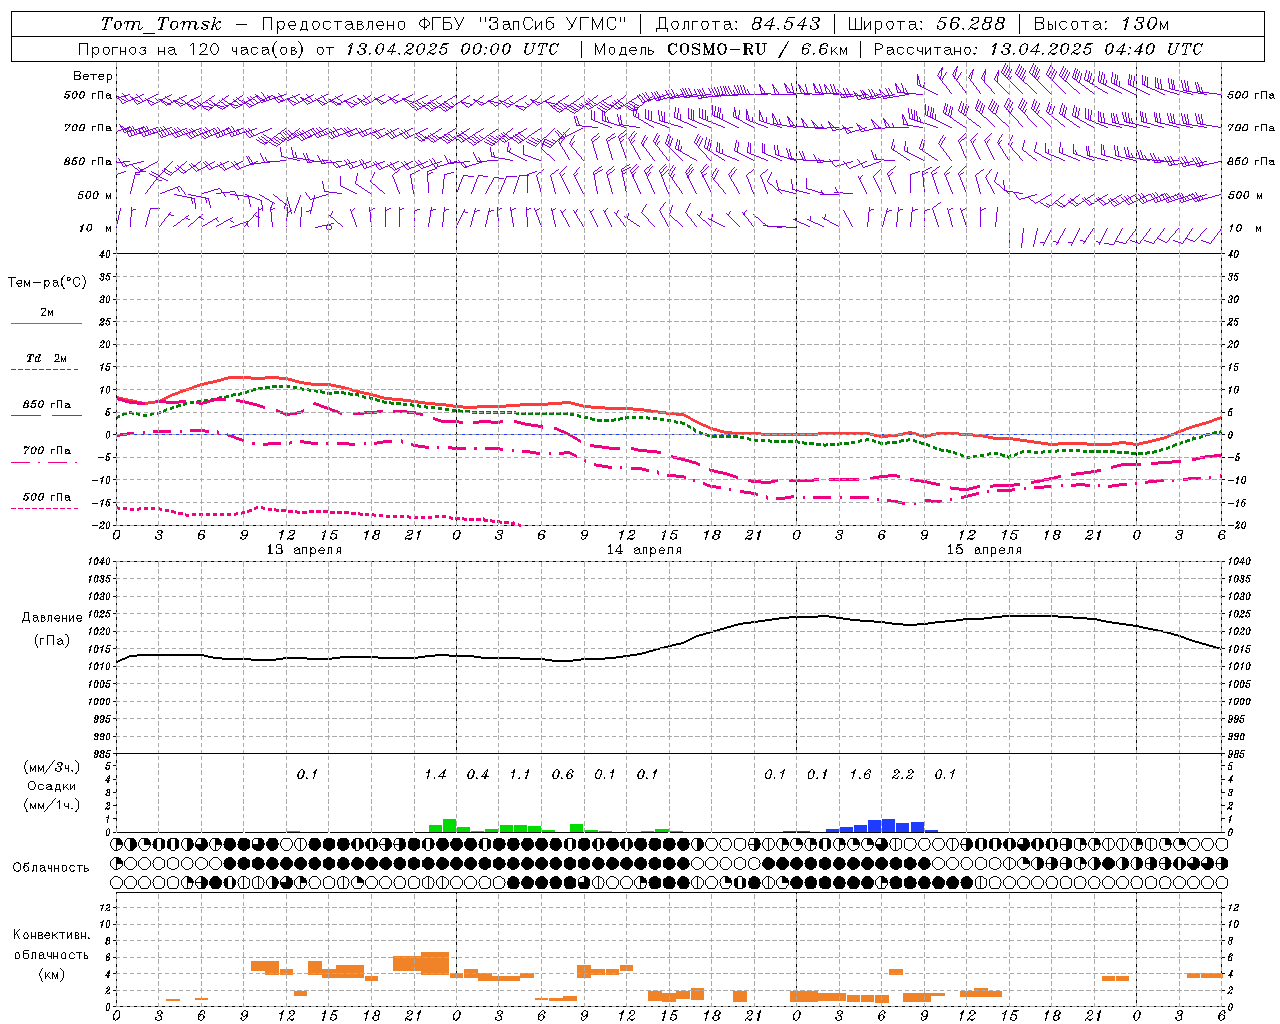Click the "1.1" precipitation total value
Screen dimensions: 1280x1024
click(520, 774)
